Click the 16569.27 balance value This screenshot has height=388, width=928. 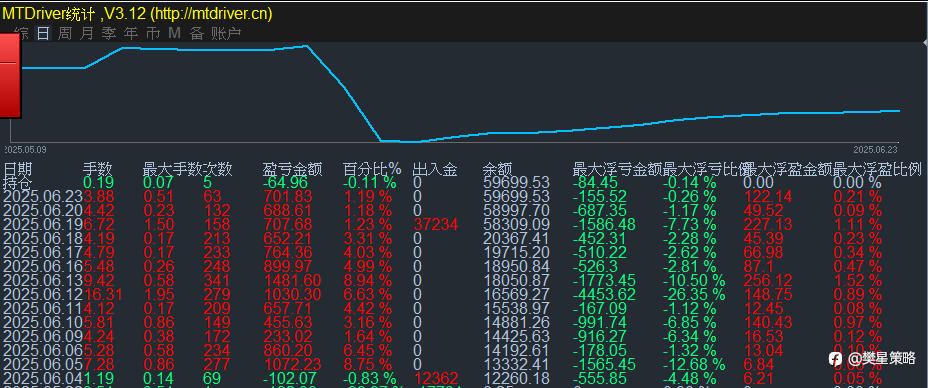pos(517,295)
